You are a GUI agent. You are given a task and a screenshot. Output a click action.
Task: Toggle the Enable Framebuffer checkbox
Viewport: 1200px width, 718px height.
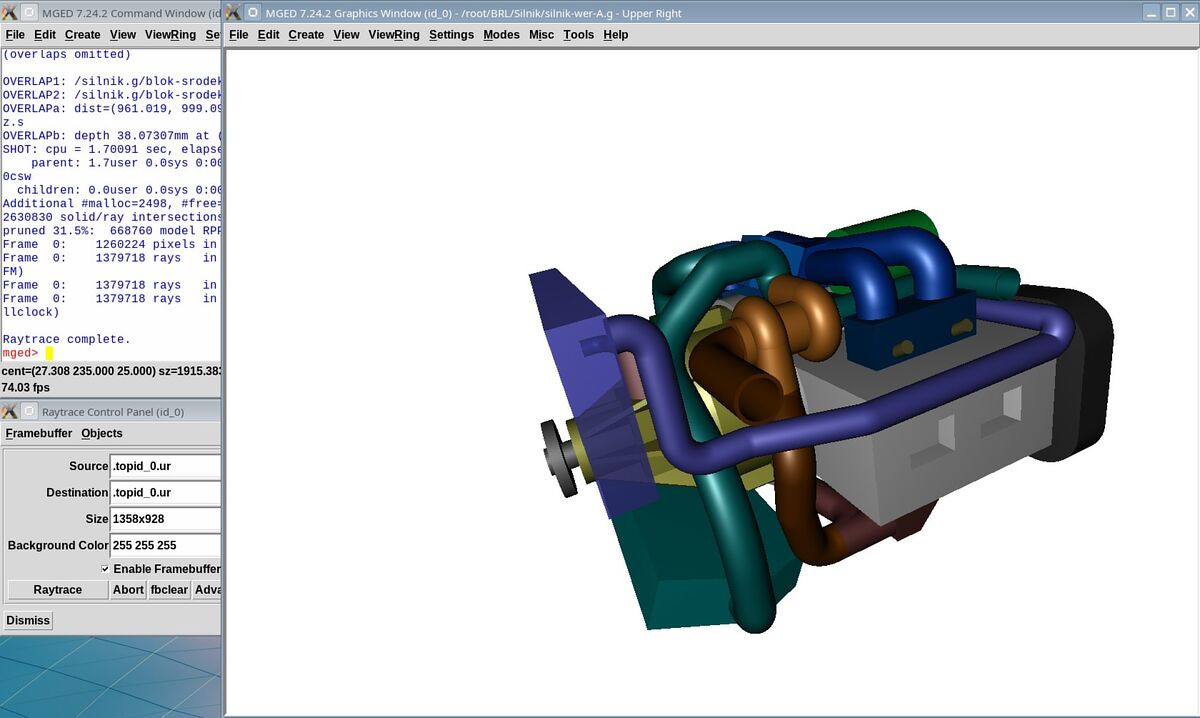pyautogui.click(x=105, y=569)
